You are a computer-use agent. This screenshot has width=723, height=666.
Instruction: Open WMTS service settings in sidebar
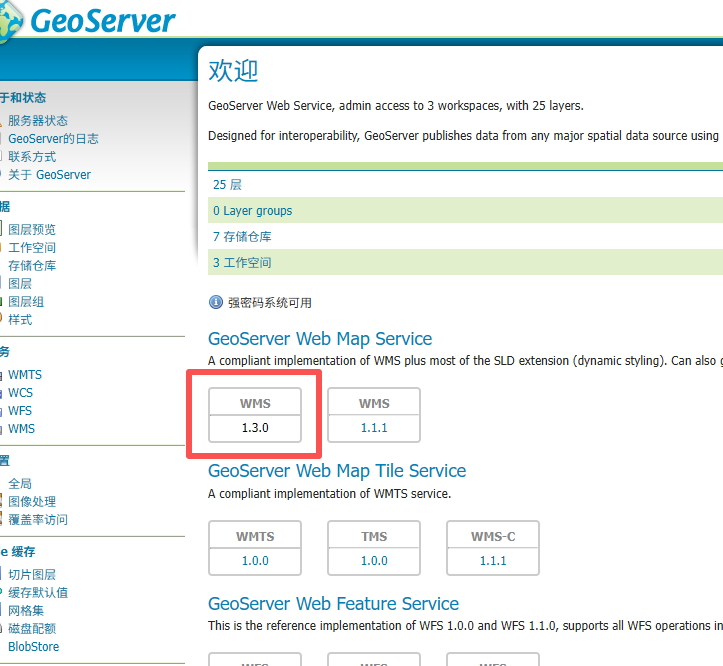[25, 375]
